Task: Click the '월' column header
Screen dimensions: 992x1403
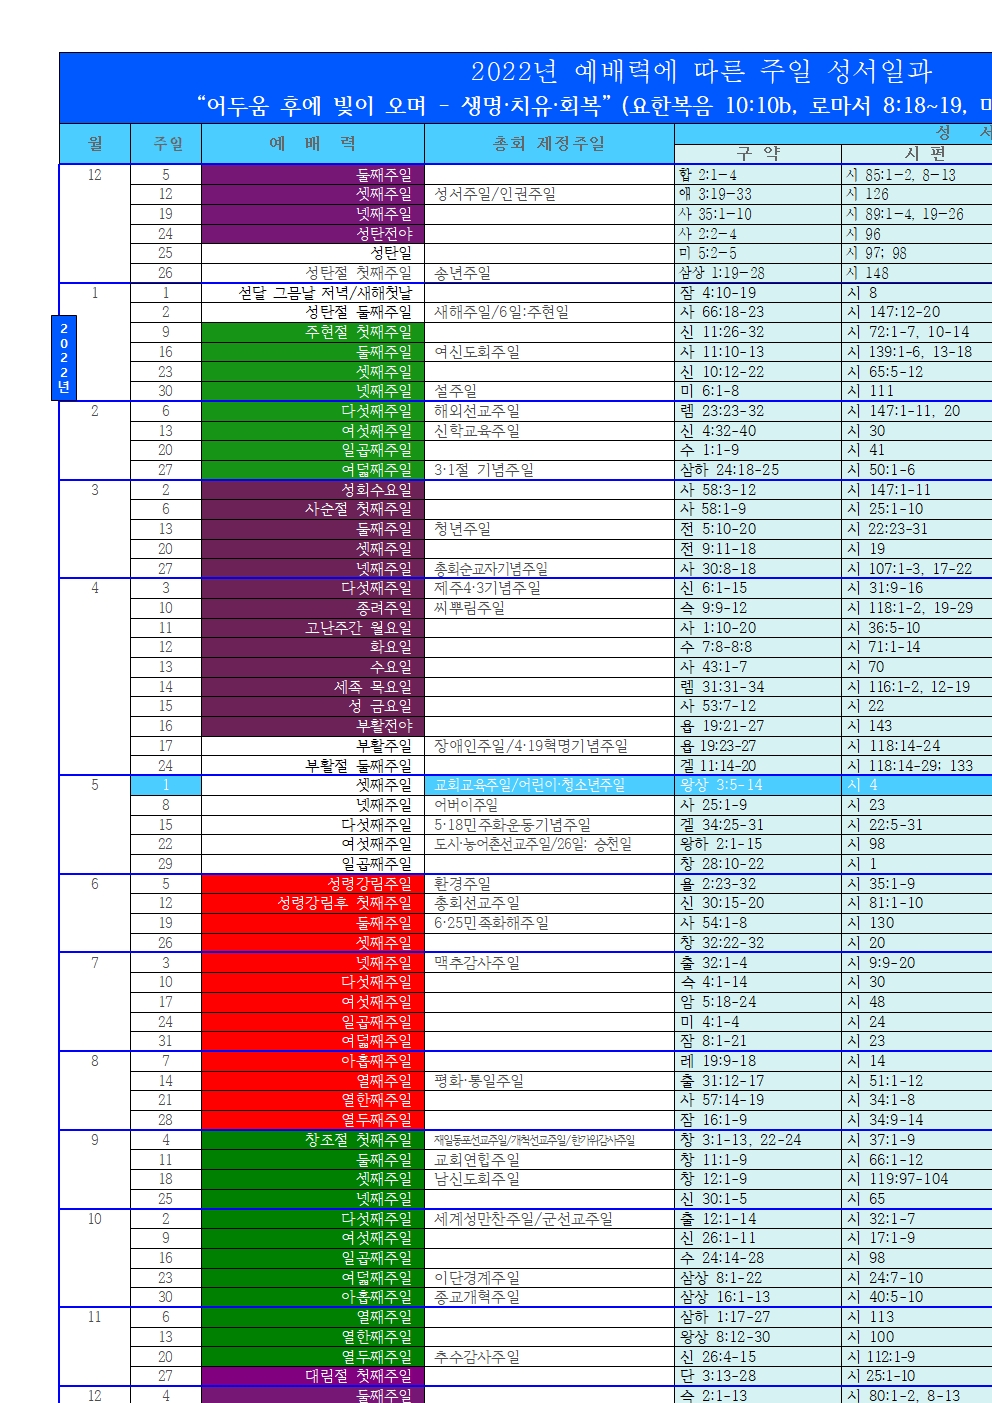Action: pyautogui.click(x=95, y=144)
